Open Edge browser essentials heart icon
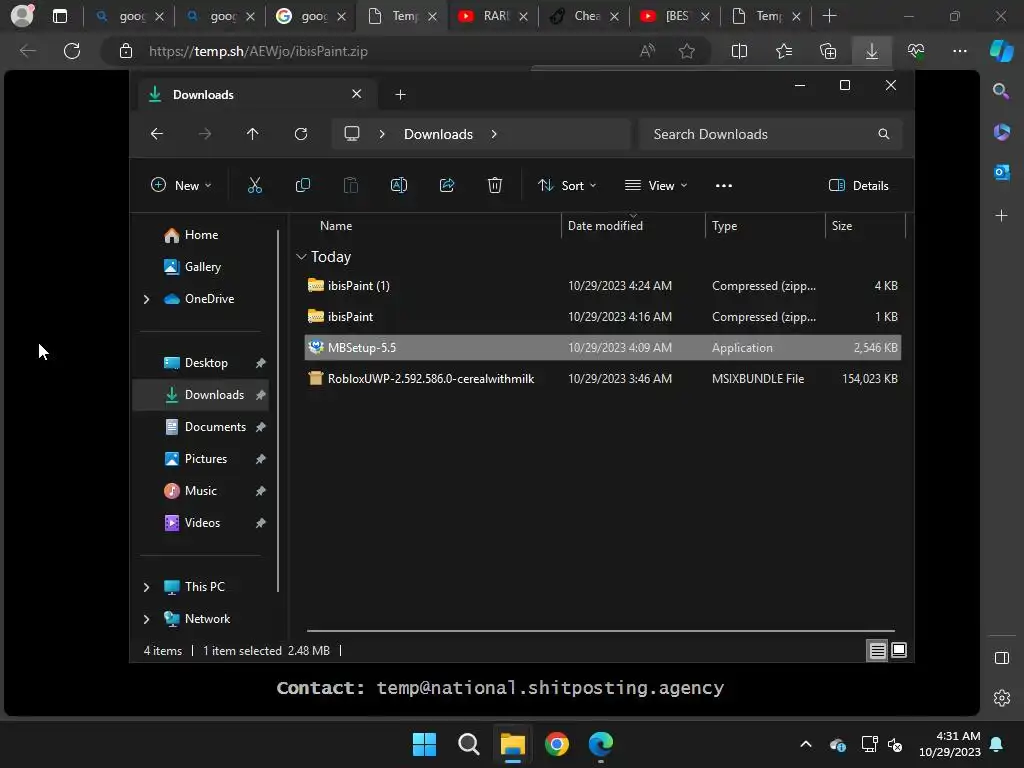The width and height of the screenshot is (1024, 768). (x=916, y=51)
